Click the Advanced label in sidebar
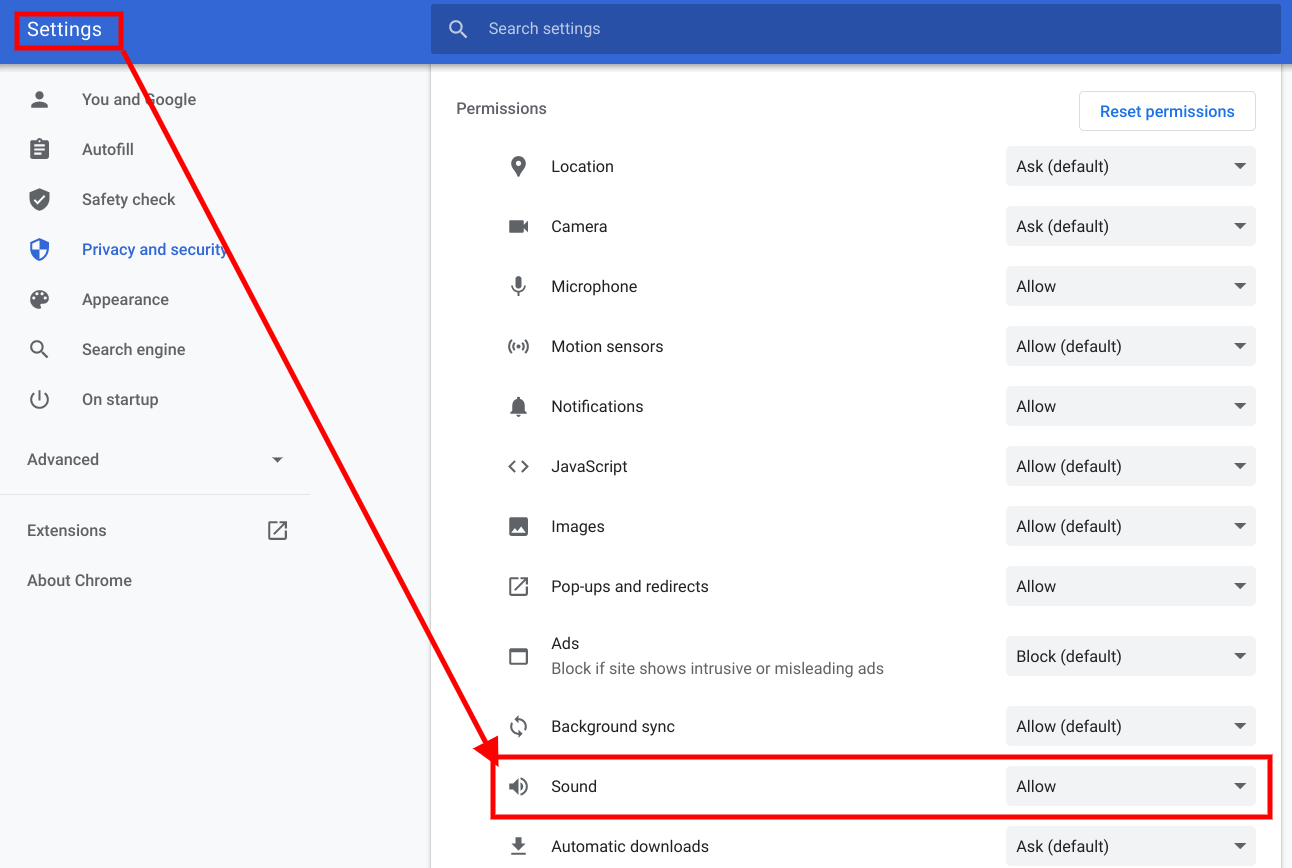This screenshot has height=868, width=1292. click(x=63, y=460)
